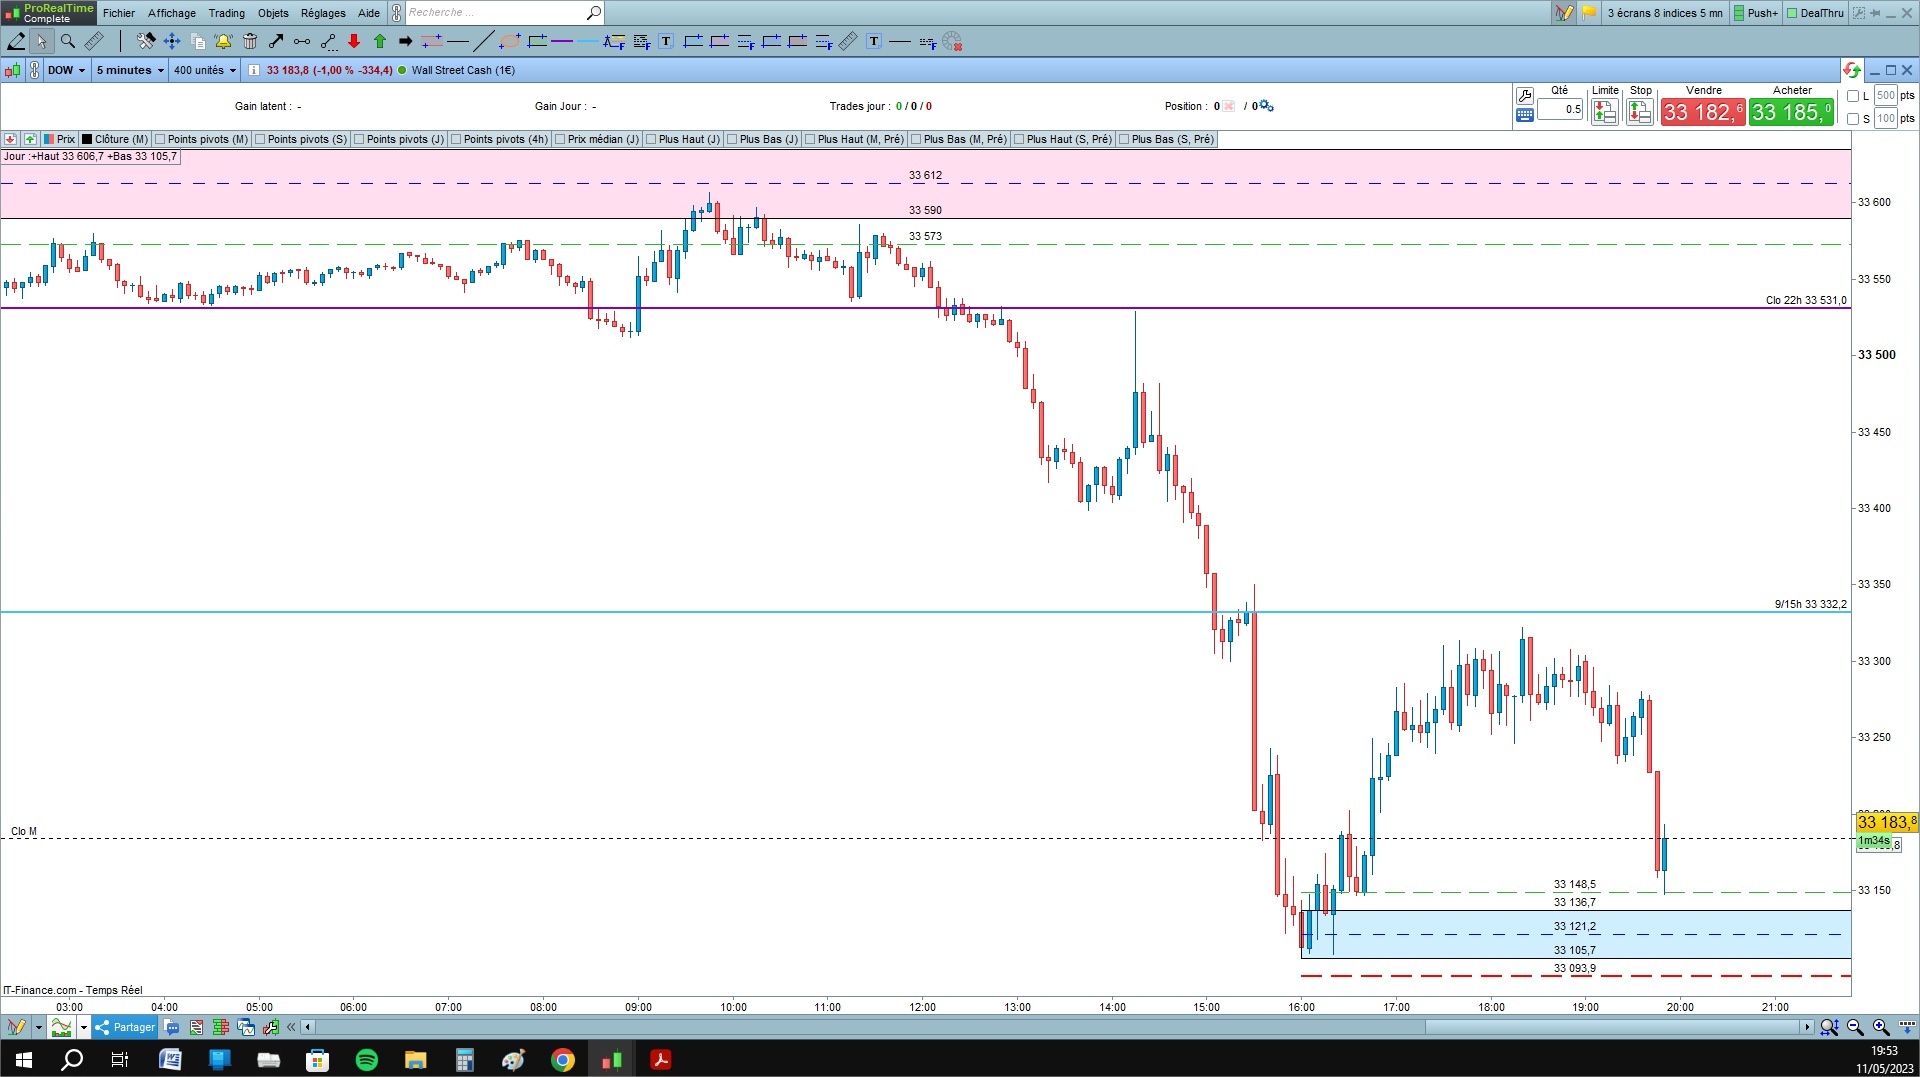The height and width of the screenshot is (1077, 1920).
Task: Expand the 400 unités dropdown
Action: [205, 70]
